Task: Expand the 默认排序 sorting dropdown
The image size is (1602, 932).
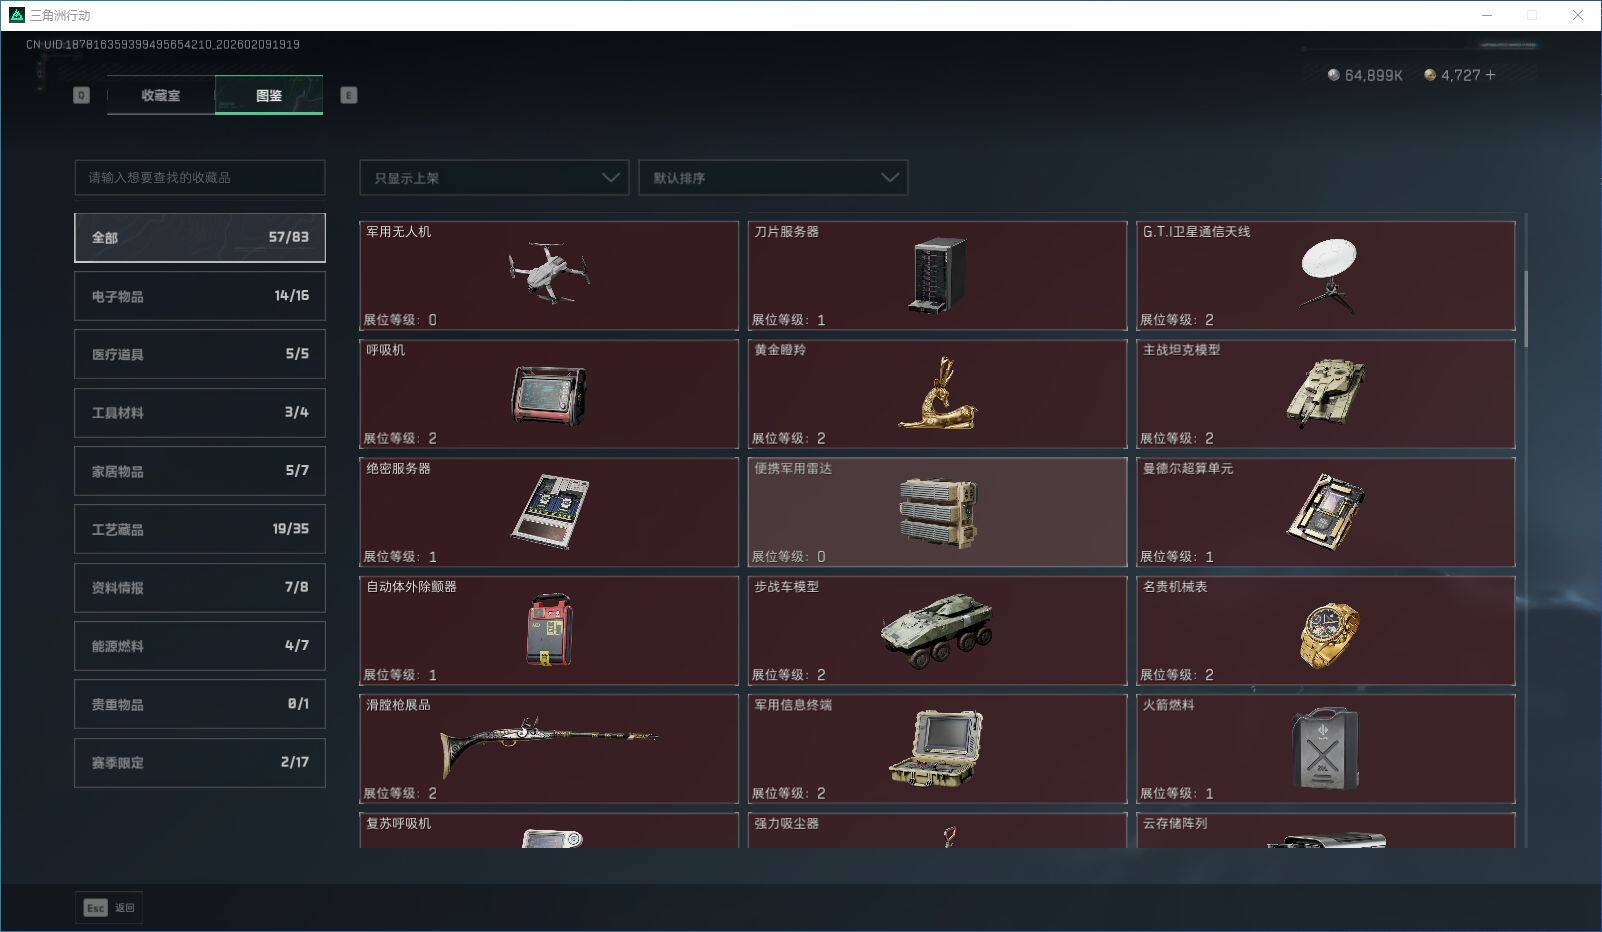Action: pos(773,177)
